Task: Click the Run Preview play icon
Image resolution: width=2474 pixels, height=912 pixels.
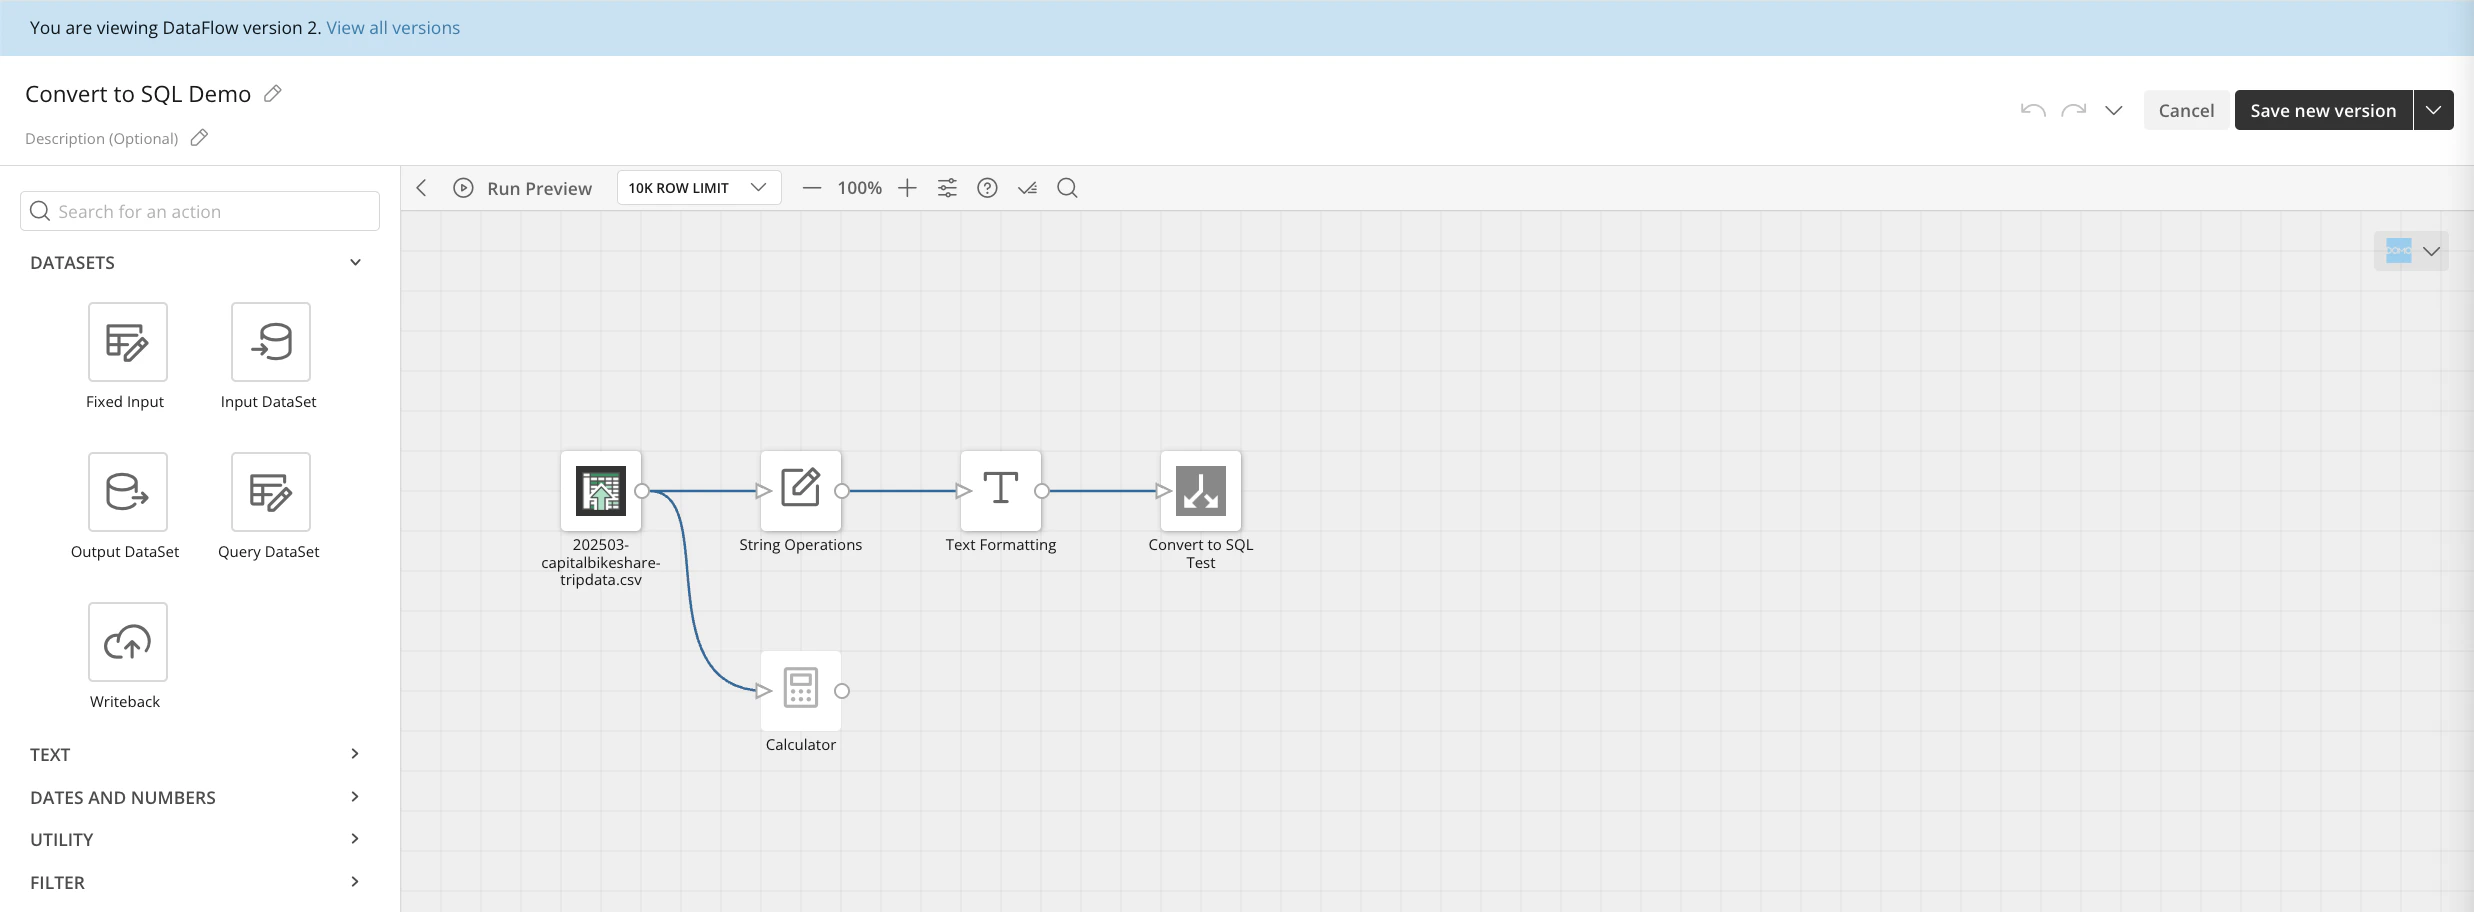Action: [x=463, y=188]
